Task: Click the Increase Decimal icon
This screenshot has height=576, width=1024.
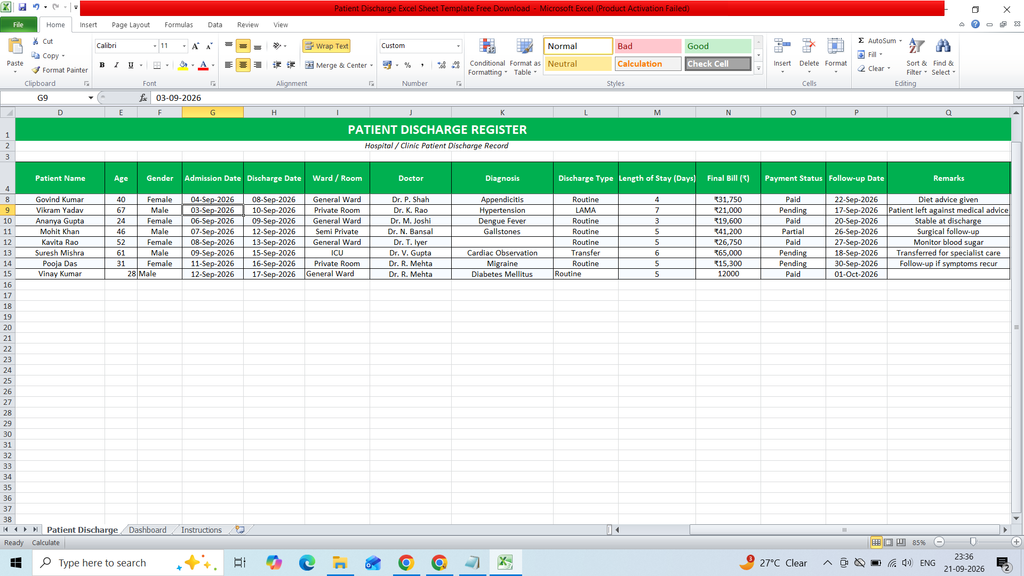Action: [441, 65]
